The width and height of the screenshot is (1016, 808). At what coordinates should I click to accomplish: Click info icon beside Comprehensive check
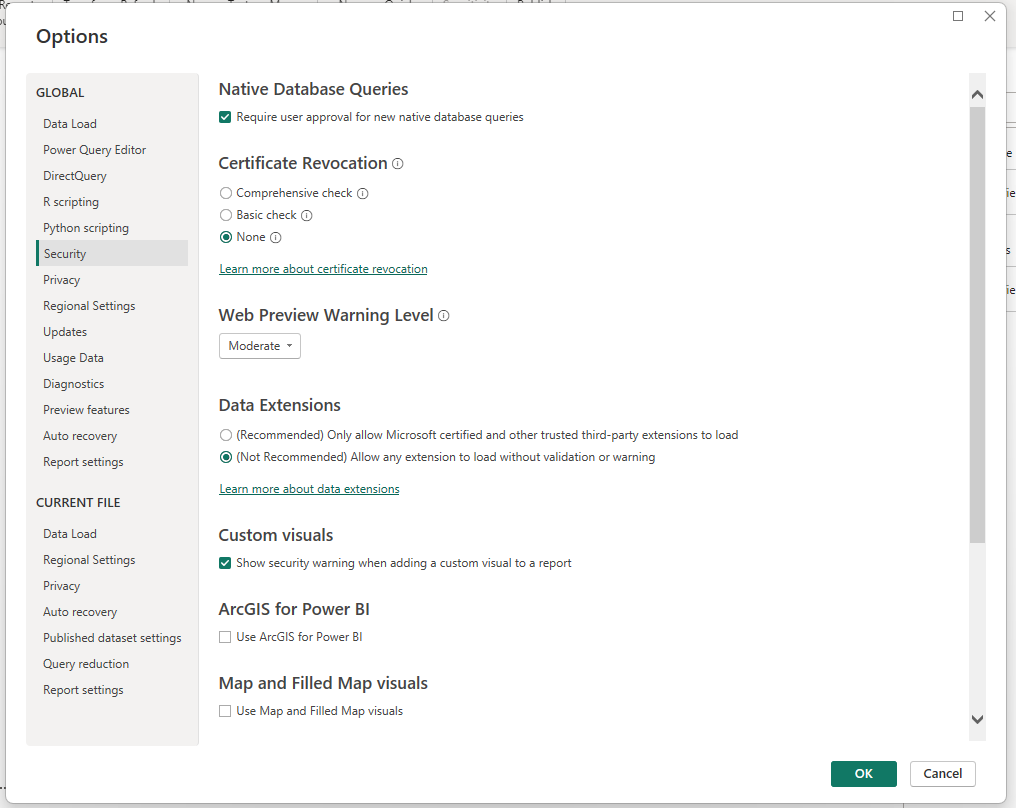tap(363, 193)
